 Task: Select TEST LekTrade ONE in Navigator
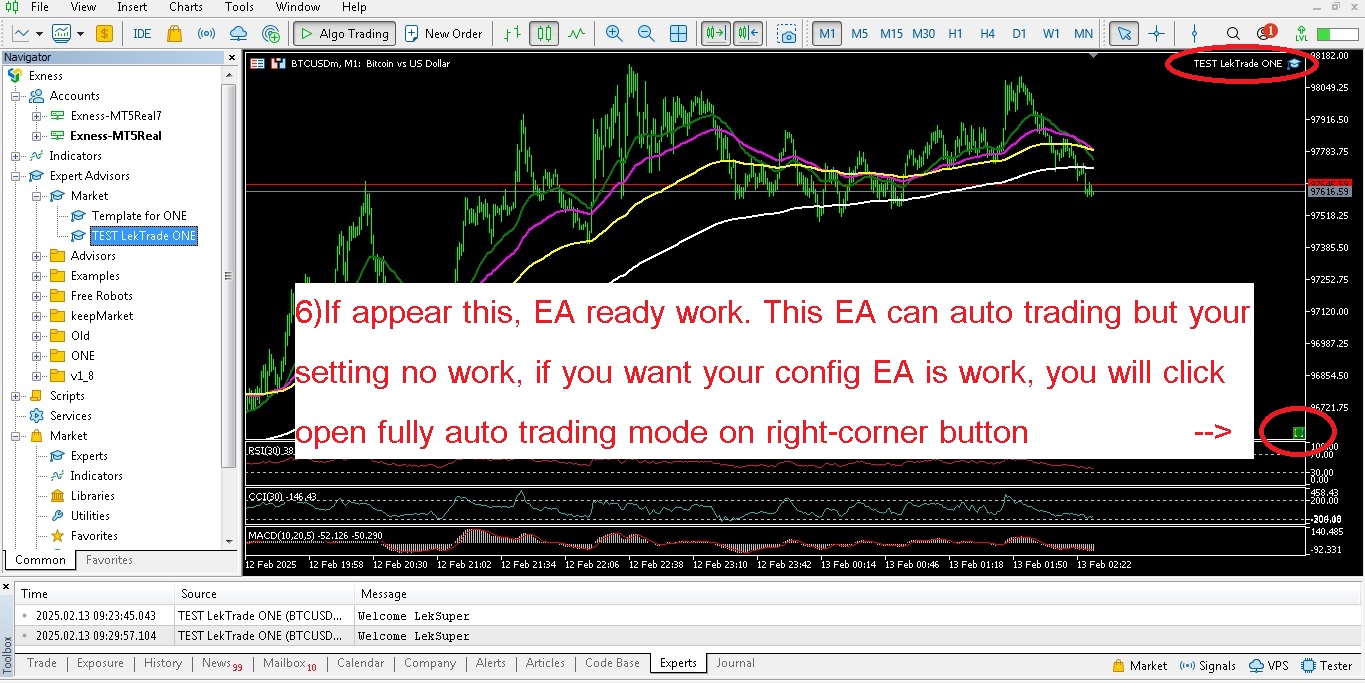coord(143,236)
